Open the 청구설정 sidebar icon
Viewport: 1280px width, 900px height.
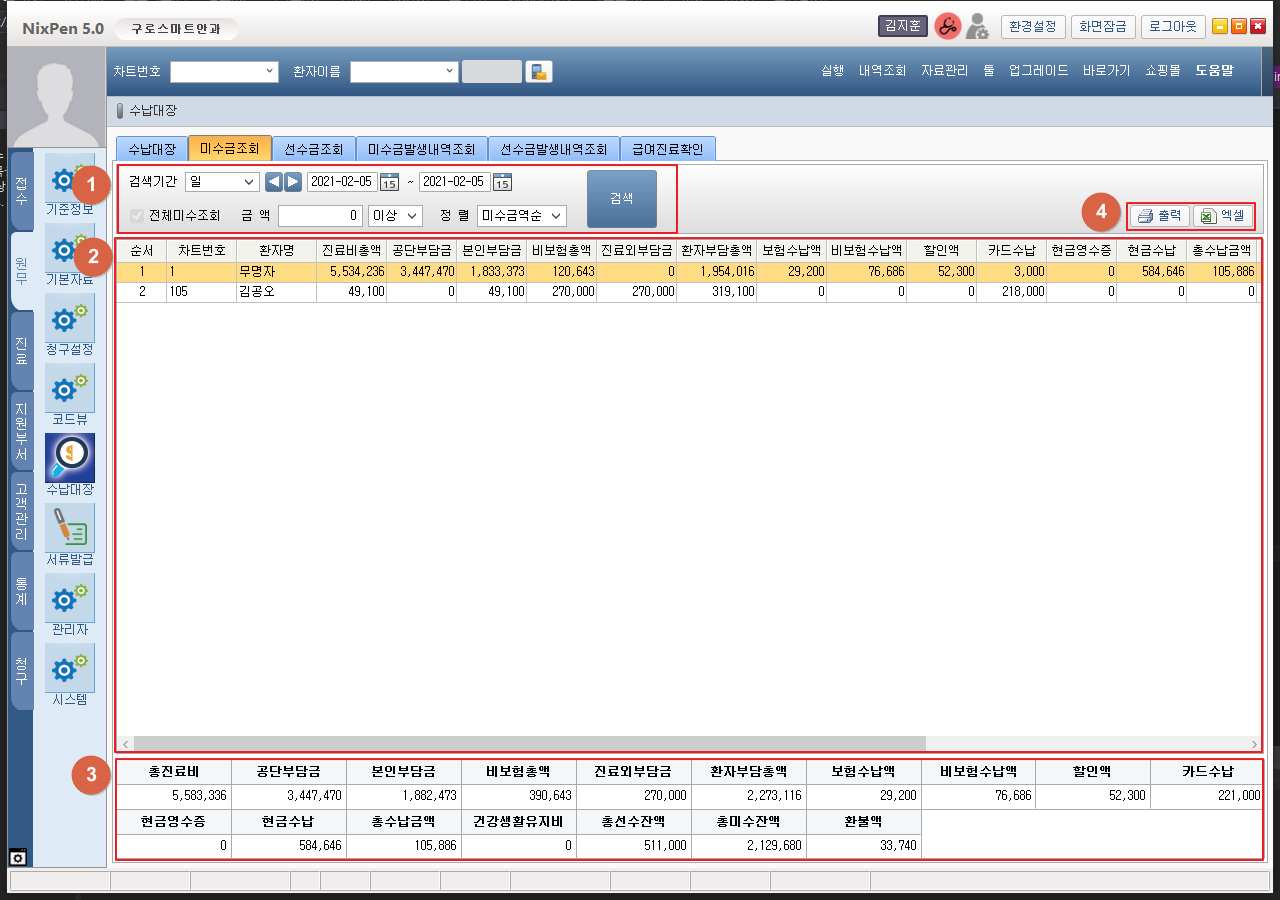pyautogui.click(x=70, y=320)
